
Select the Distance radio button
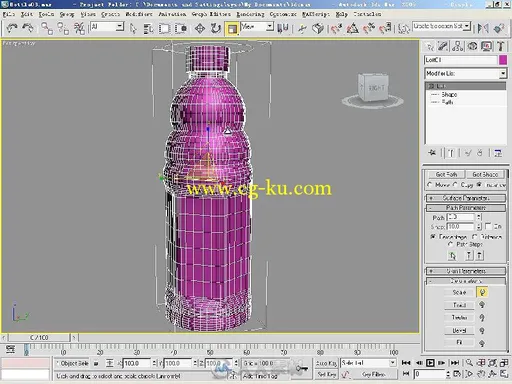475,237
